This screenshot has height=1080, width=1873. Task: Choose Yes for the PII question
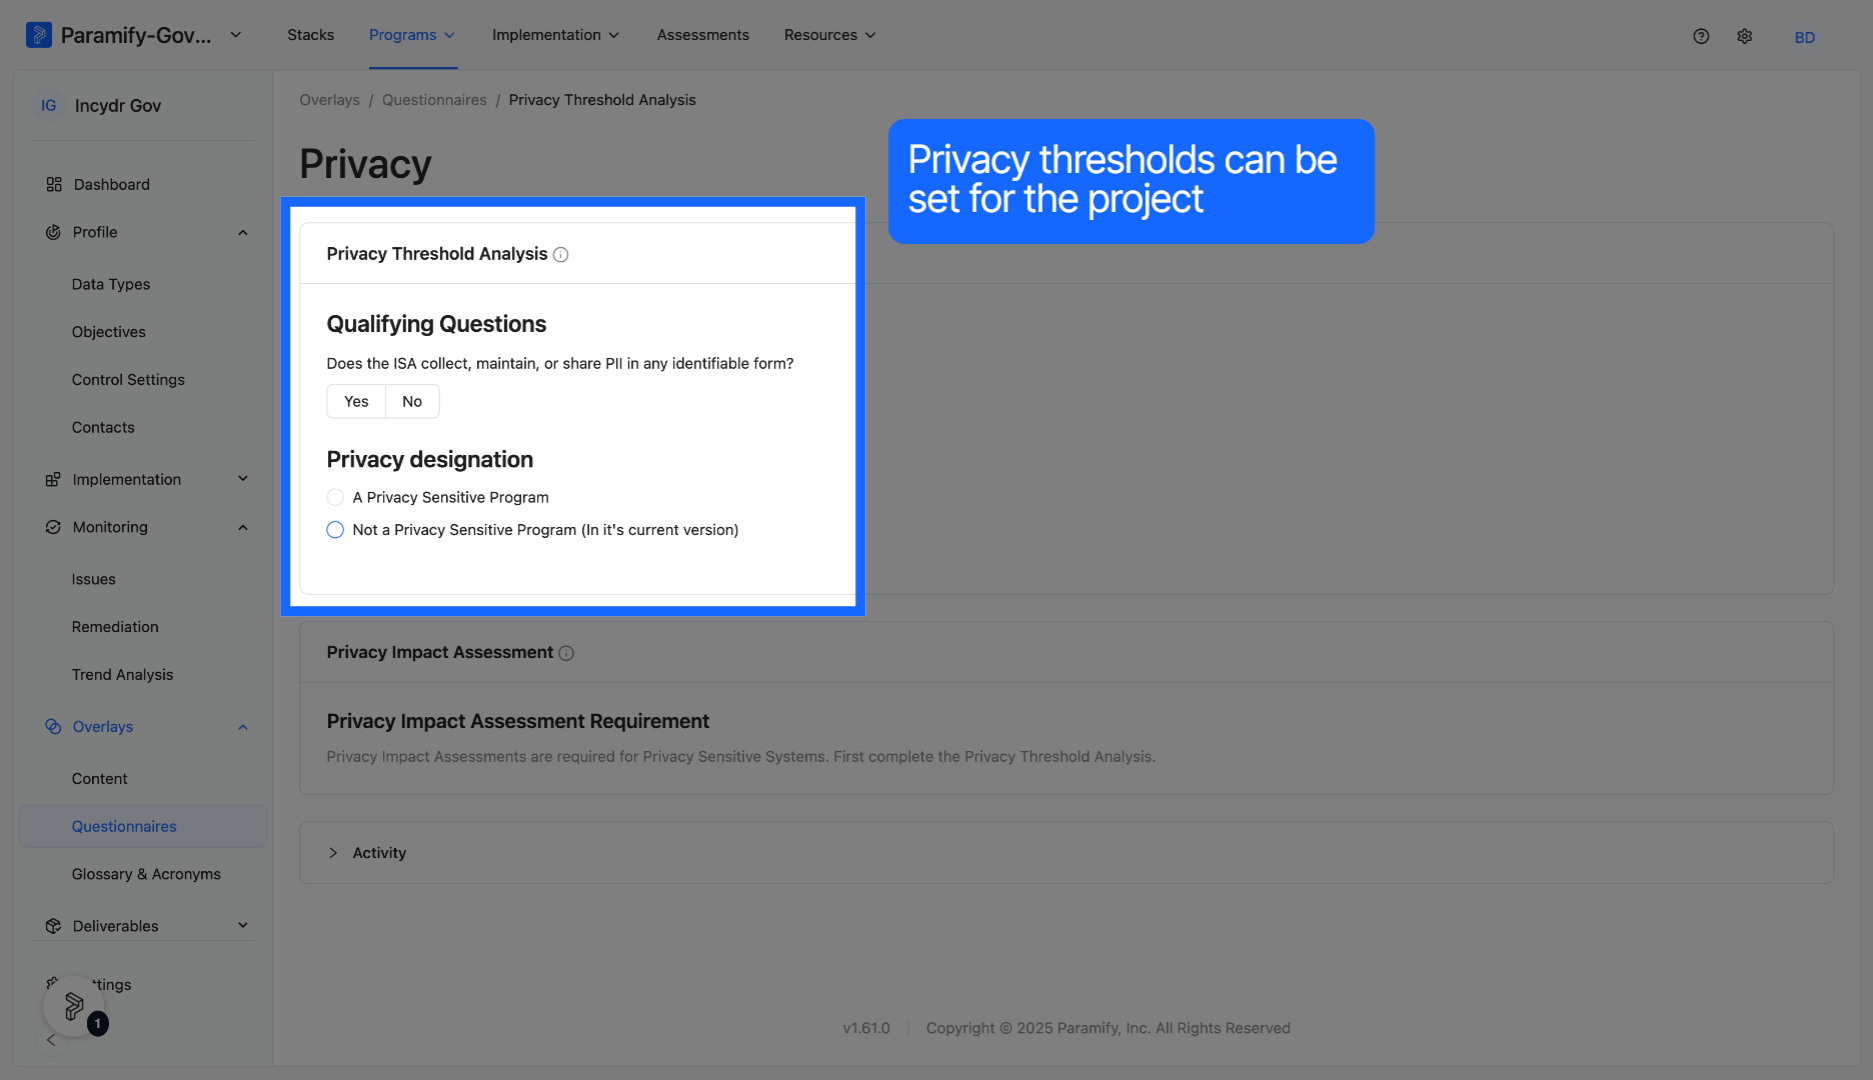[356, 401]
